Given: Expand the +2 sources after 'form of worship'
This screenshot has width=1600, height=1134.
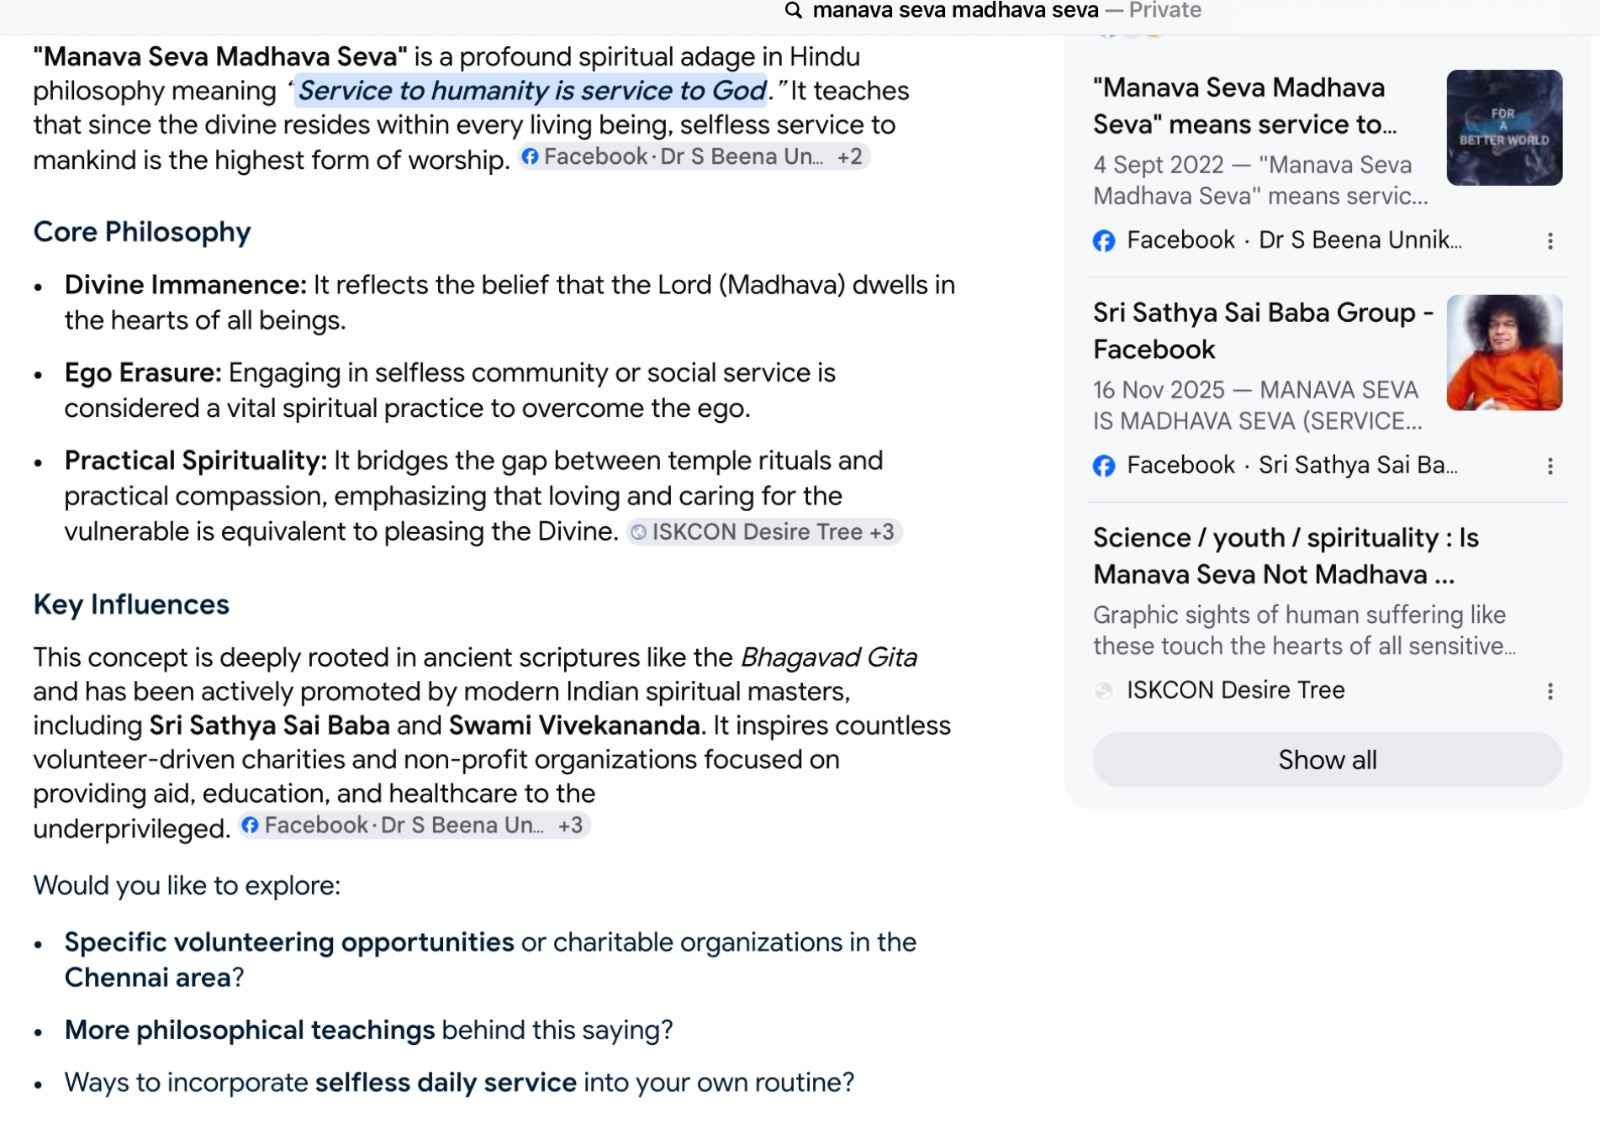Looking at the screenshot, I should tap(850, 157).
